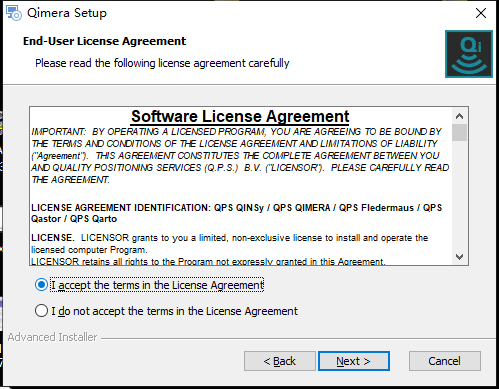Click the Qimera Setup installer icon in title bar
Image resolution: width=499 pixels, height=389 pixels.
(14, 13)
